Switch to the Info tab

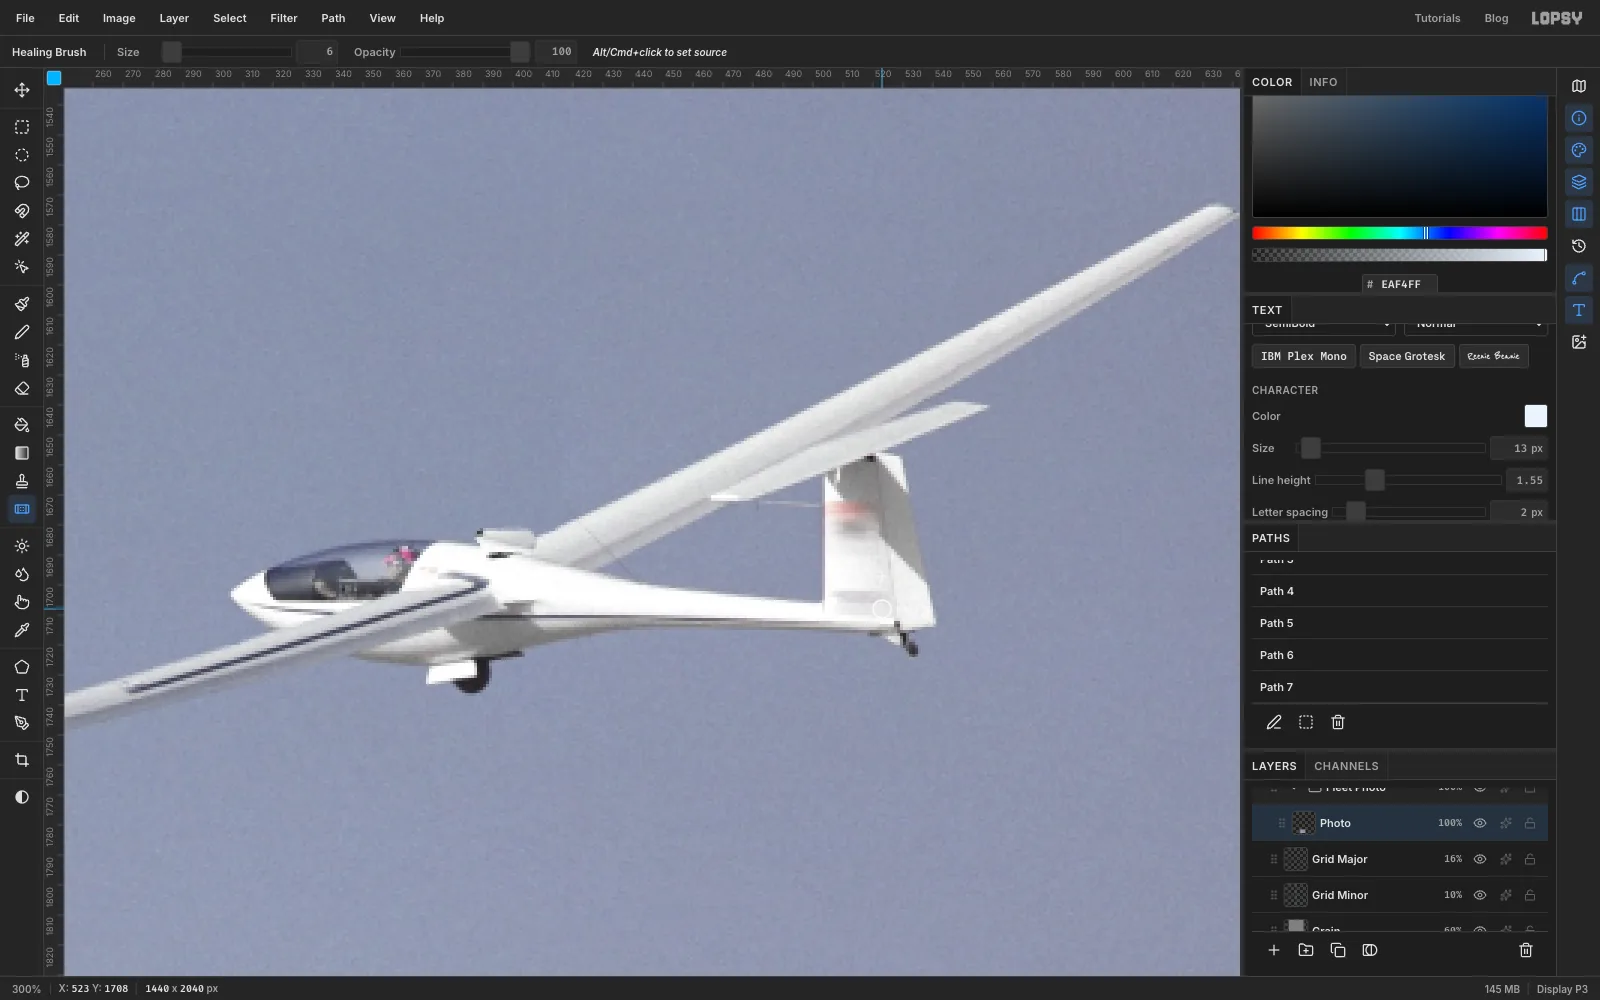point(1323,82)
